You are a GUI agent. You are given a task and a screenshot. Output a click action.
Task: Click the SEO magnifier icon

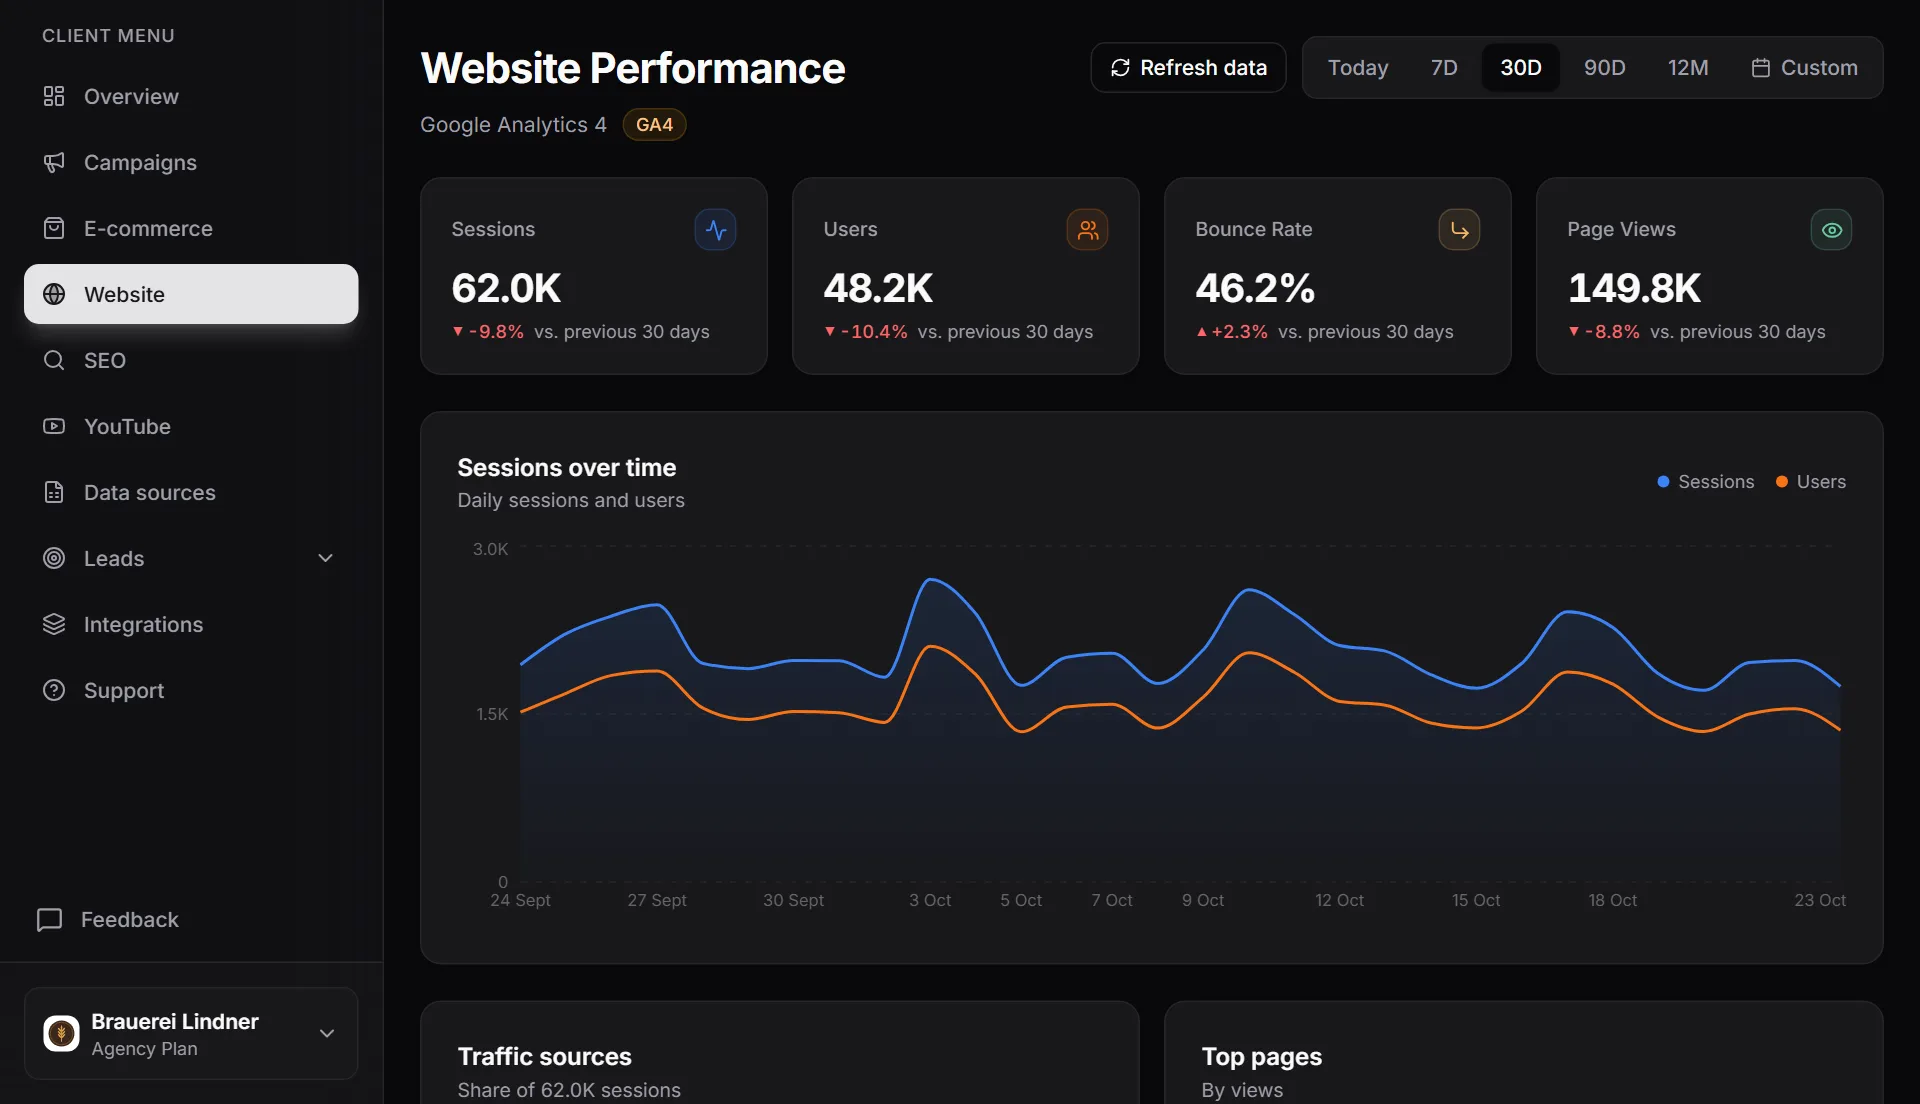[x=54, y=360]
